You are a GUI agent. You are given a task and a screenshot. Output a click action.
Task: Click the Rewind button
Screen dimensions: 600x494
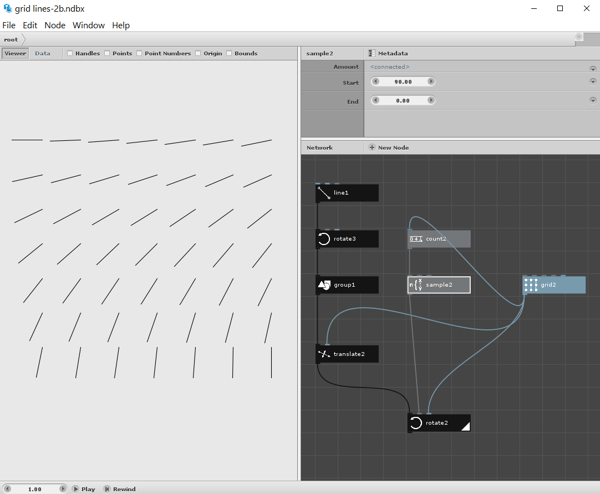pos(120,489)
